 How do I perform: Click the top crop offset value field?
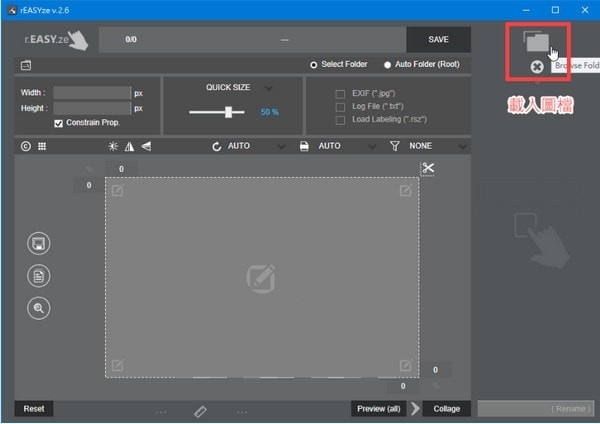(121, 169)
